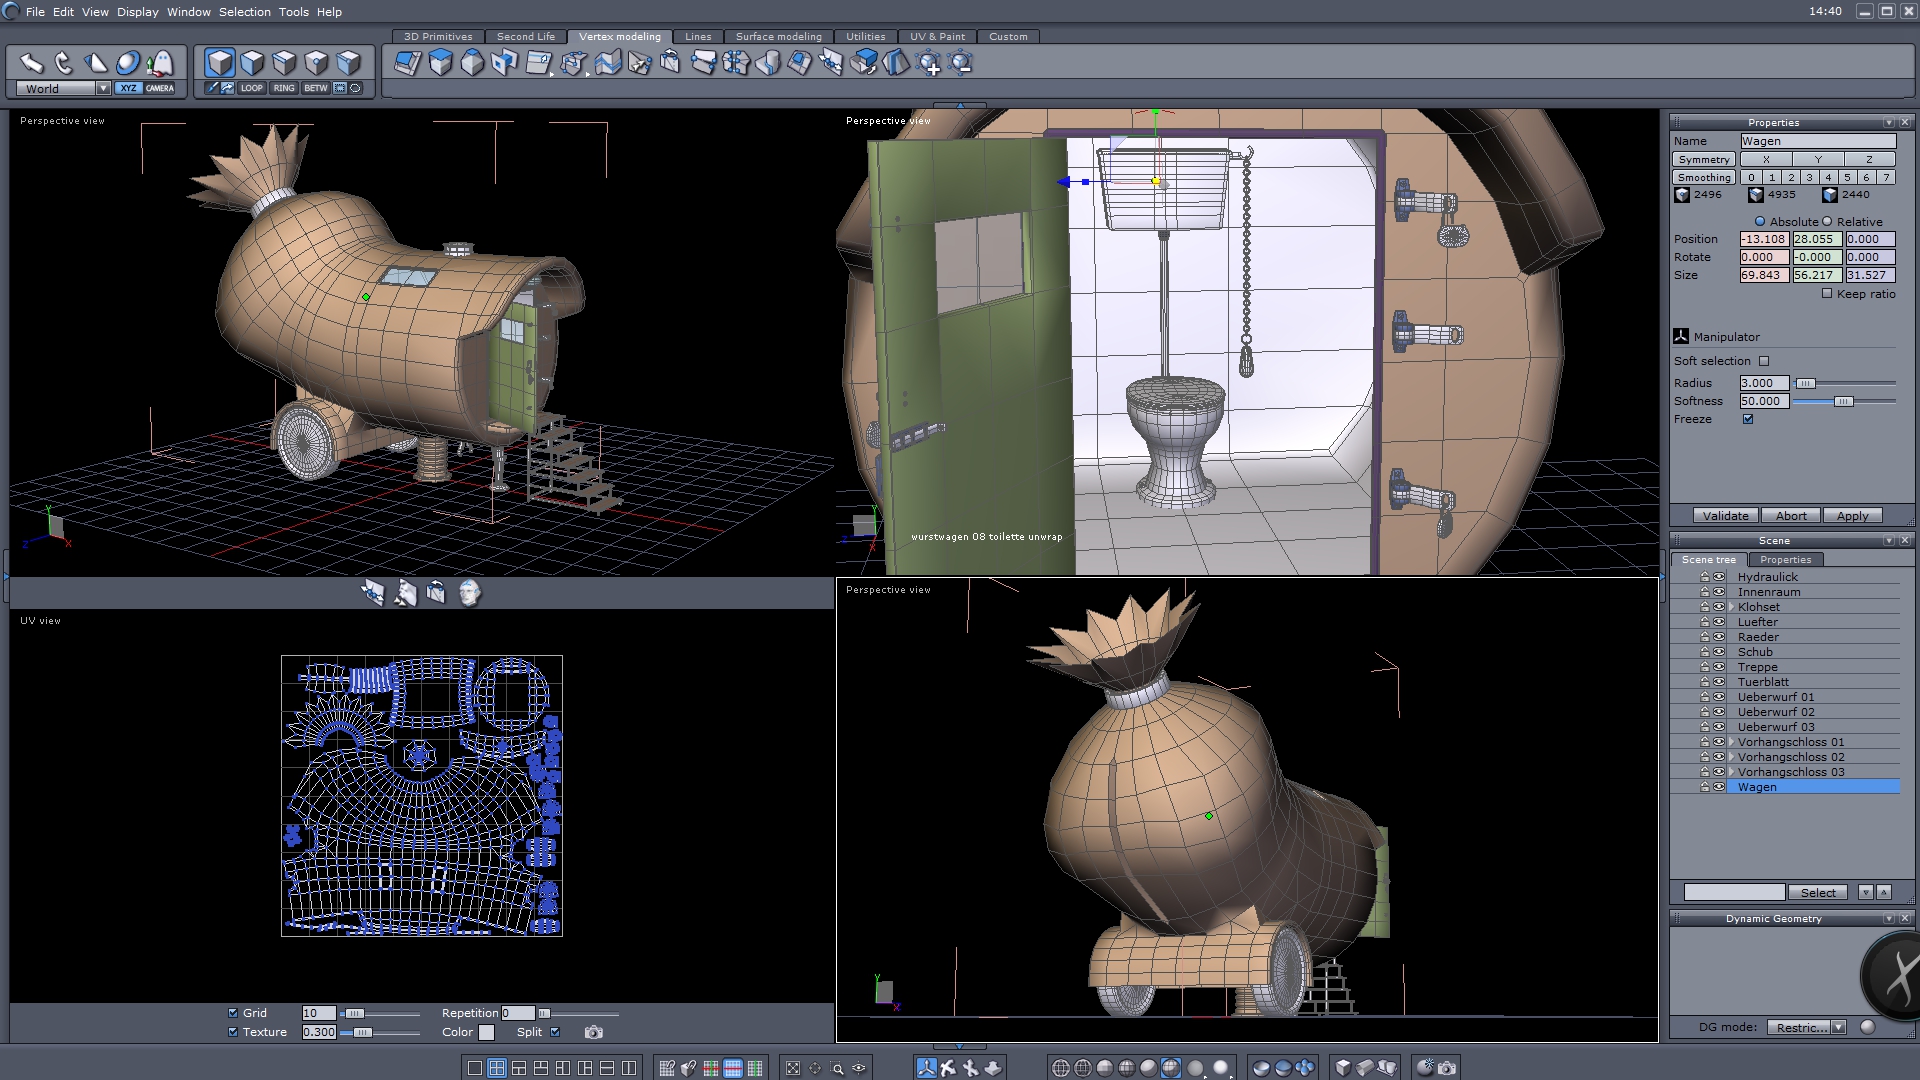Click the Softness slider handle
Screen dimensions: 1920x1080
coord(1843,401)
